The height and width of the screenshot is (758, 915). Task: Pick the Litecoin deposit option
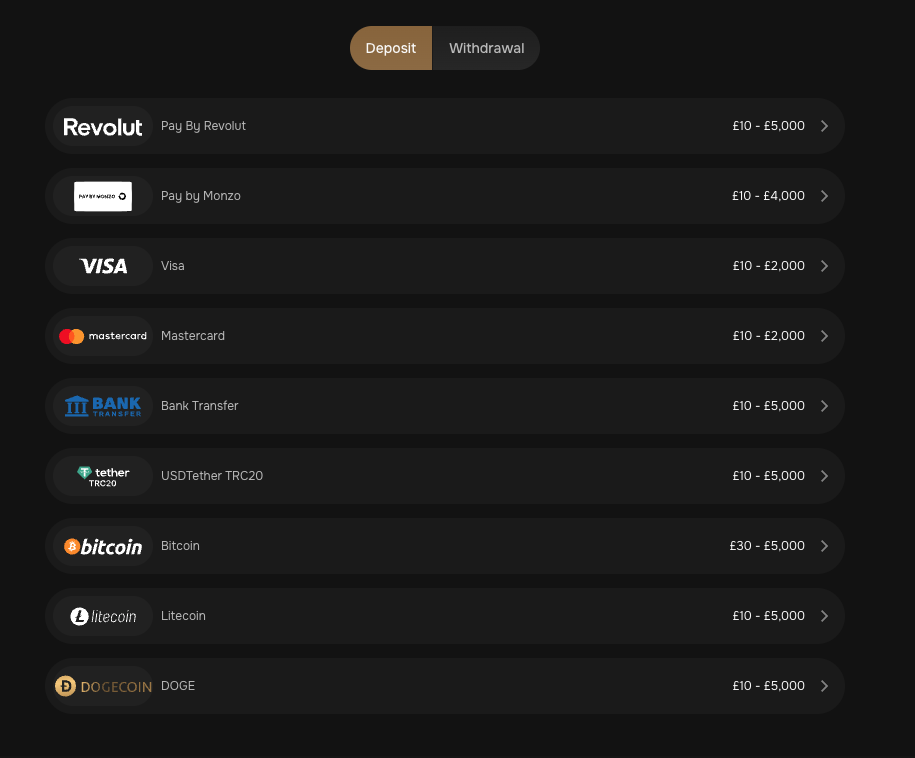(444, 616)
